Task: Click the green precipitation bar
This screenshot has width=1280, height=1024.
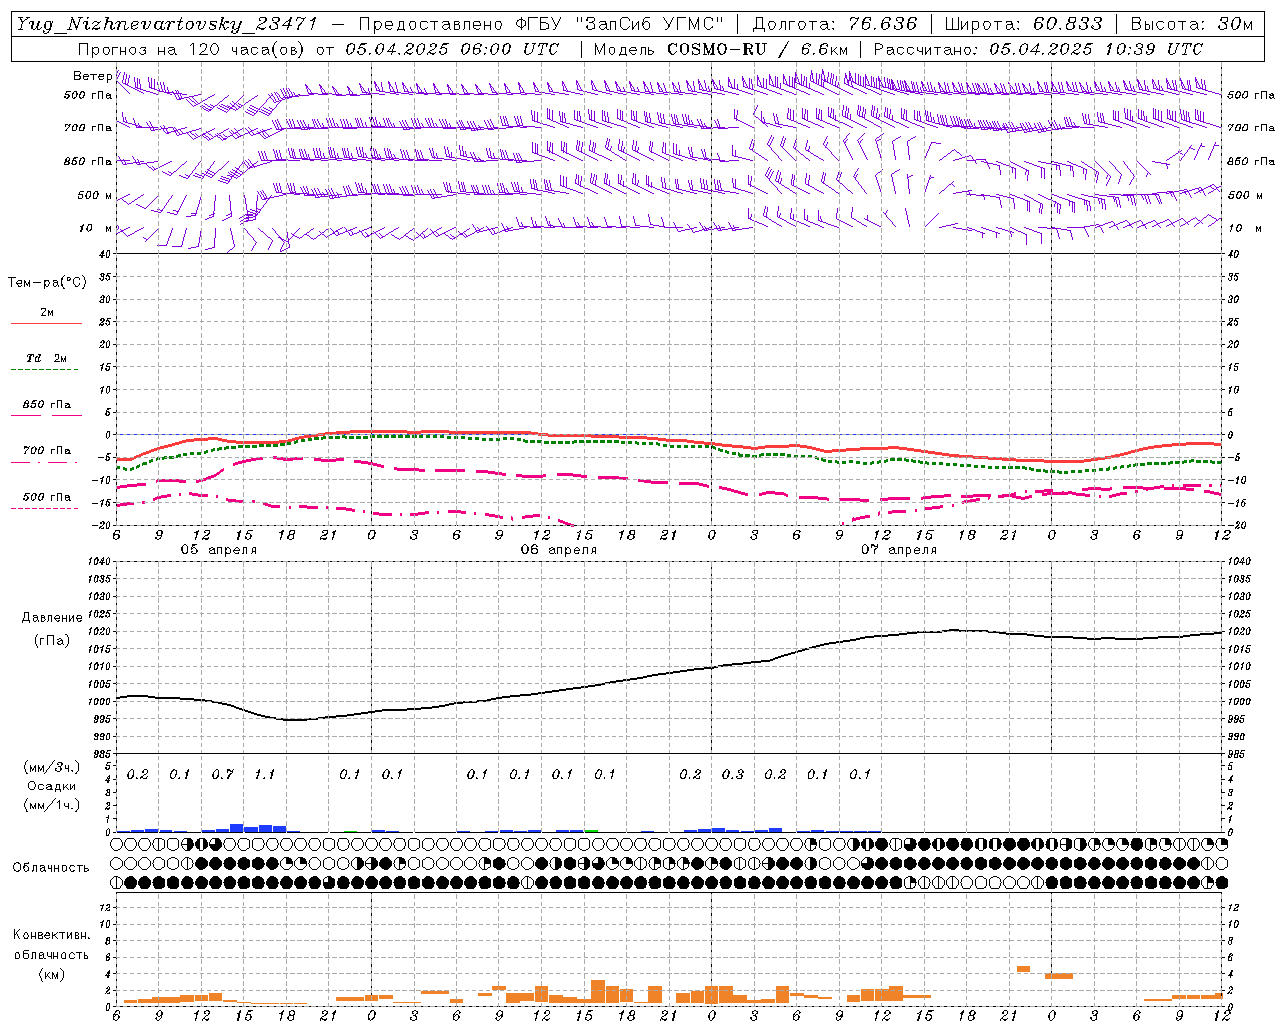Action: click(x=591, y=830)
